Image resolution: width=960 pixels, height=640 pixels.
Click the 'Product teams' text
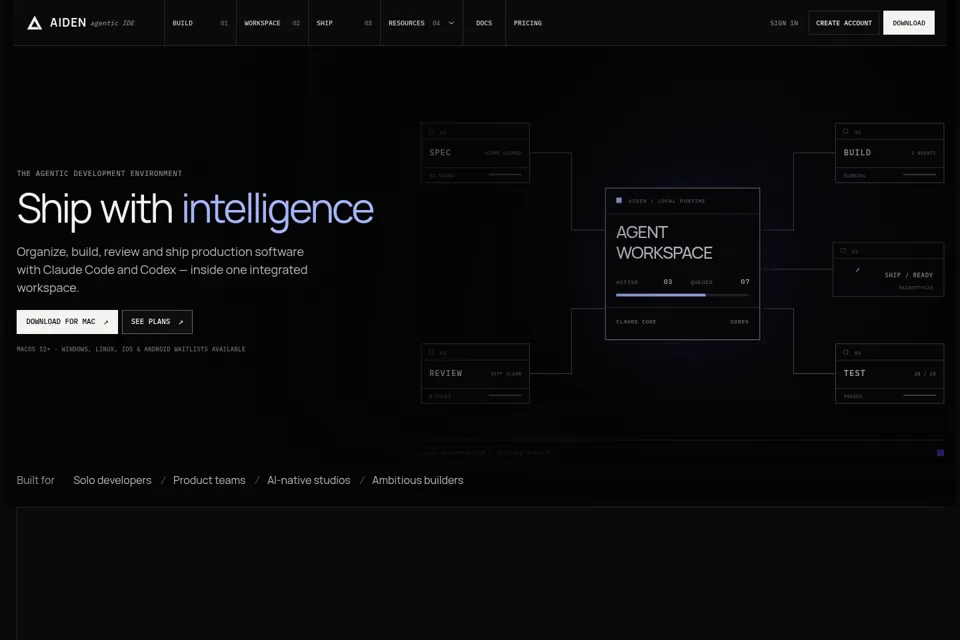point(209,480)
